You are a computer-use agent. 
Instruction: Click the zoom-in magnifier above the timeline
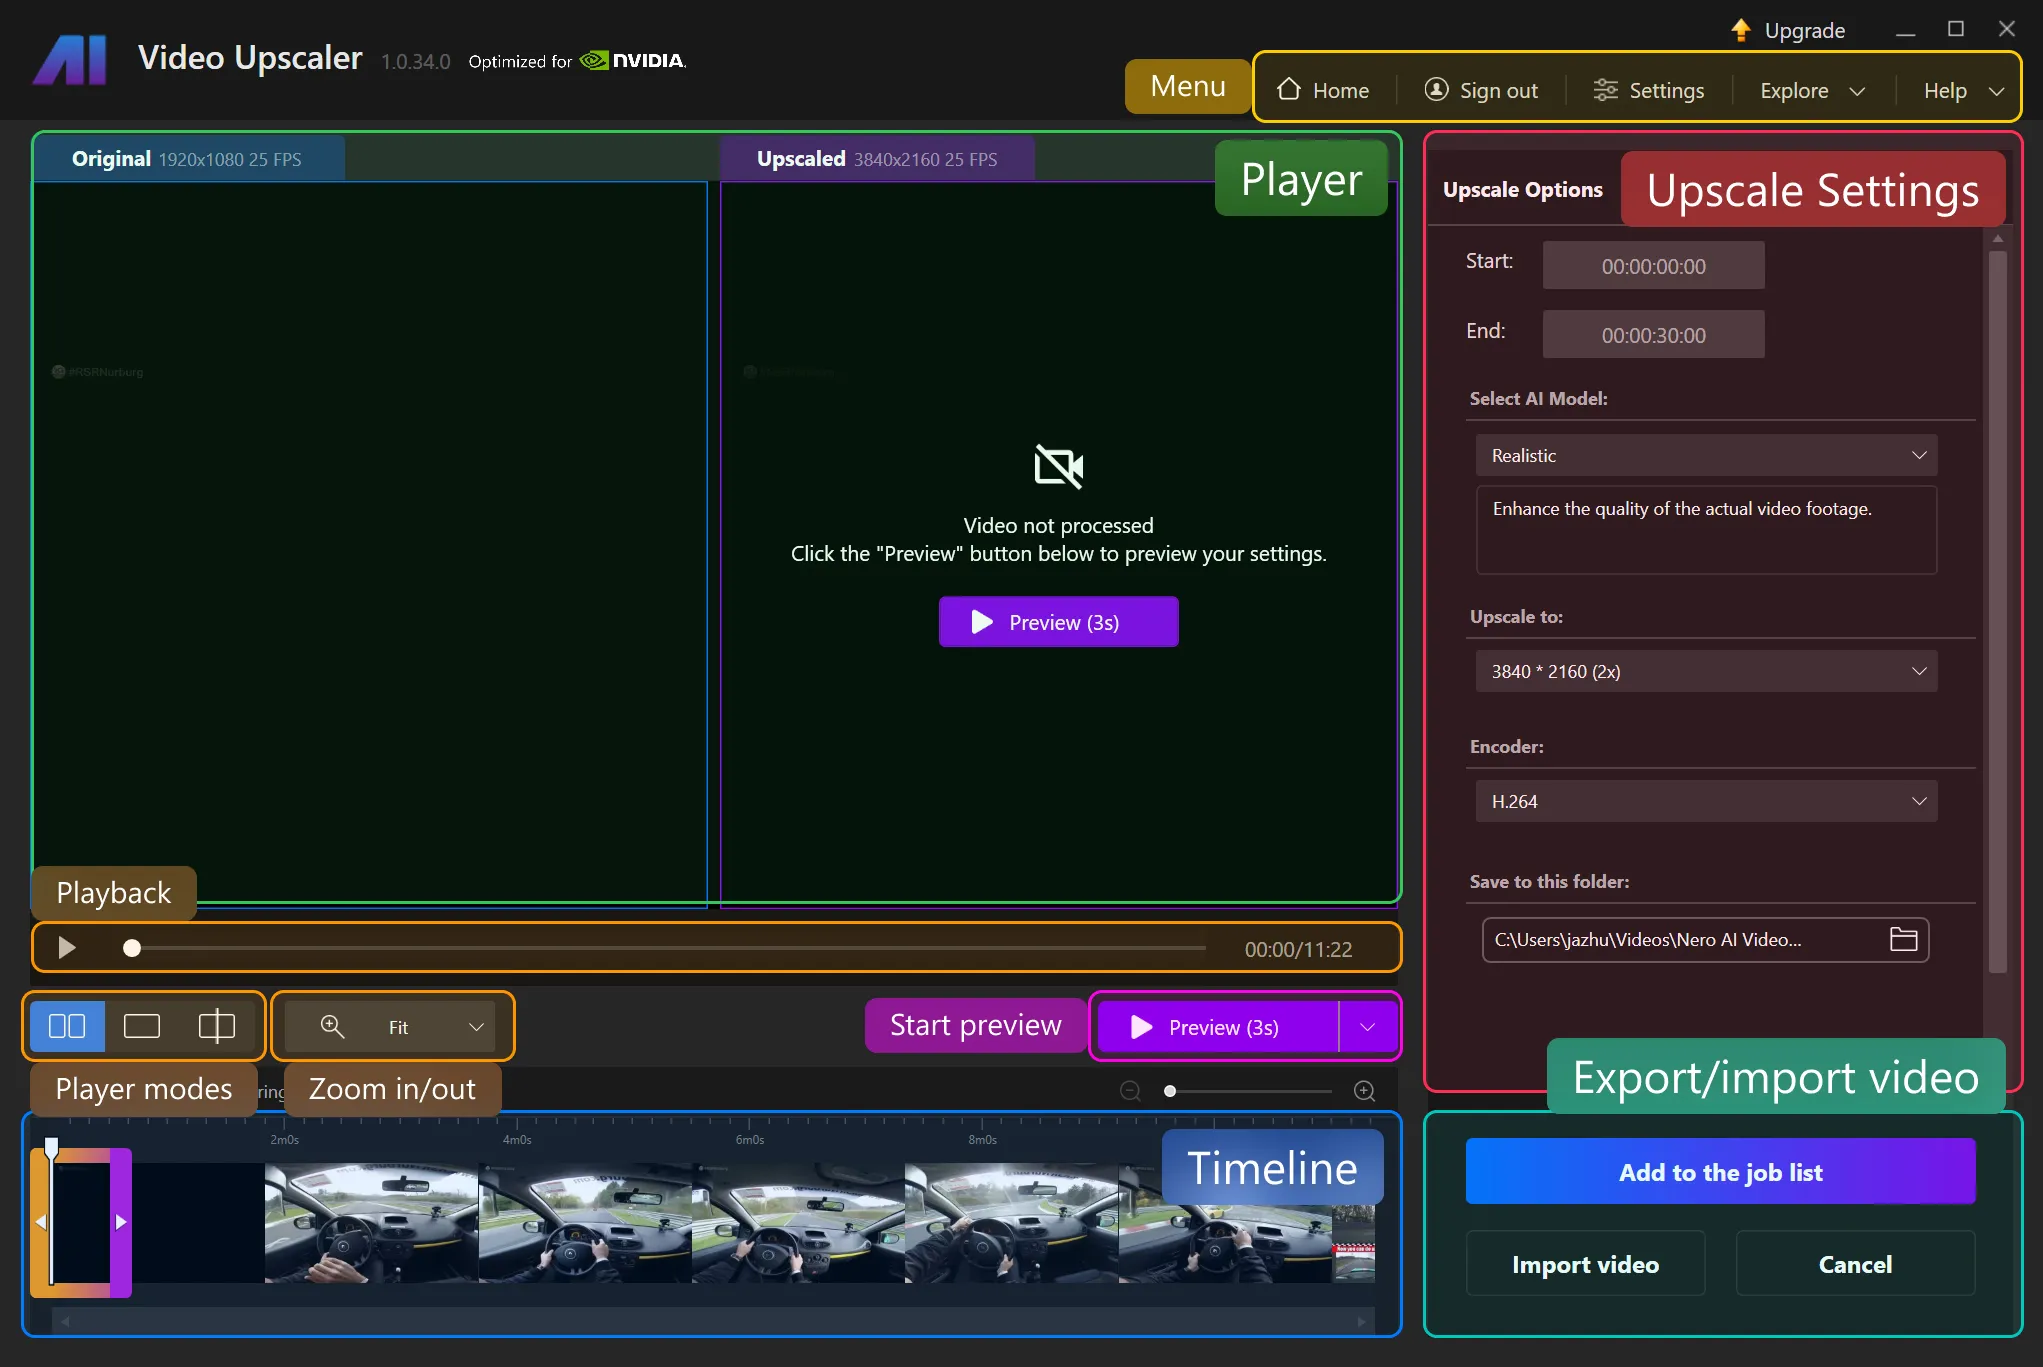[x=1364, y=1091]
